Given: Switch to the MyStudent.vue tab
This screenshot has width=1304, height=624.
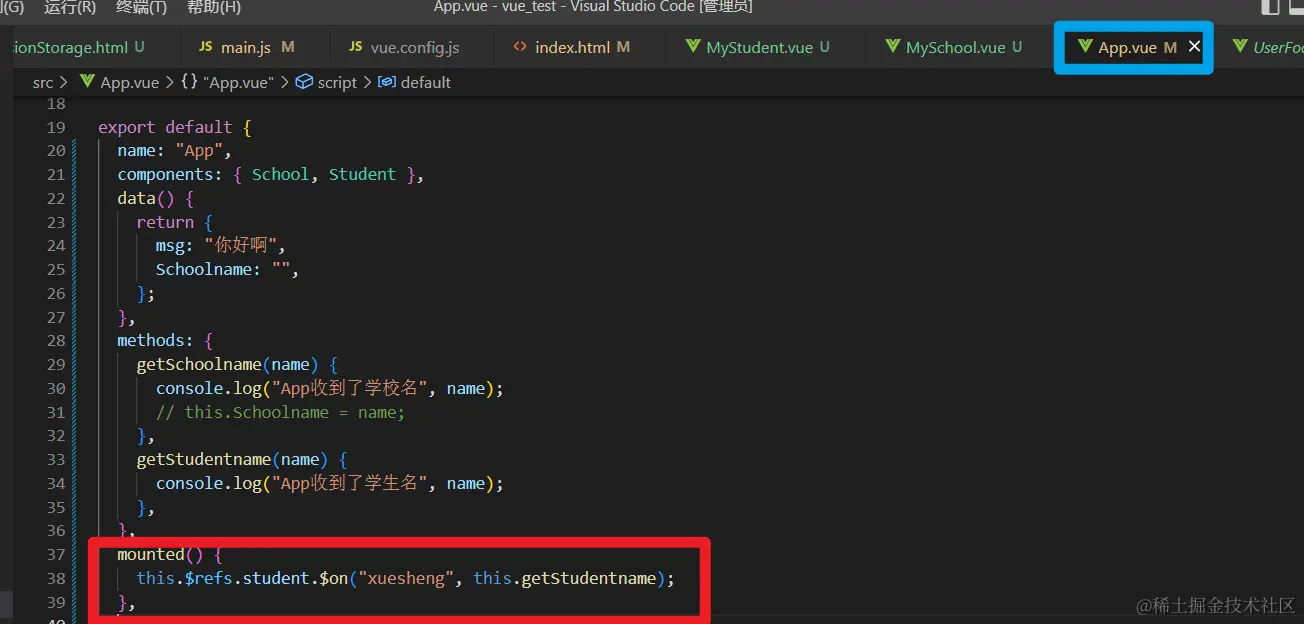Looking at the screenshot, I should click(x=758, y=47).
